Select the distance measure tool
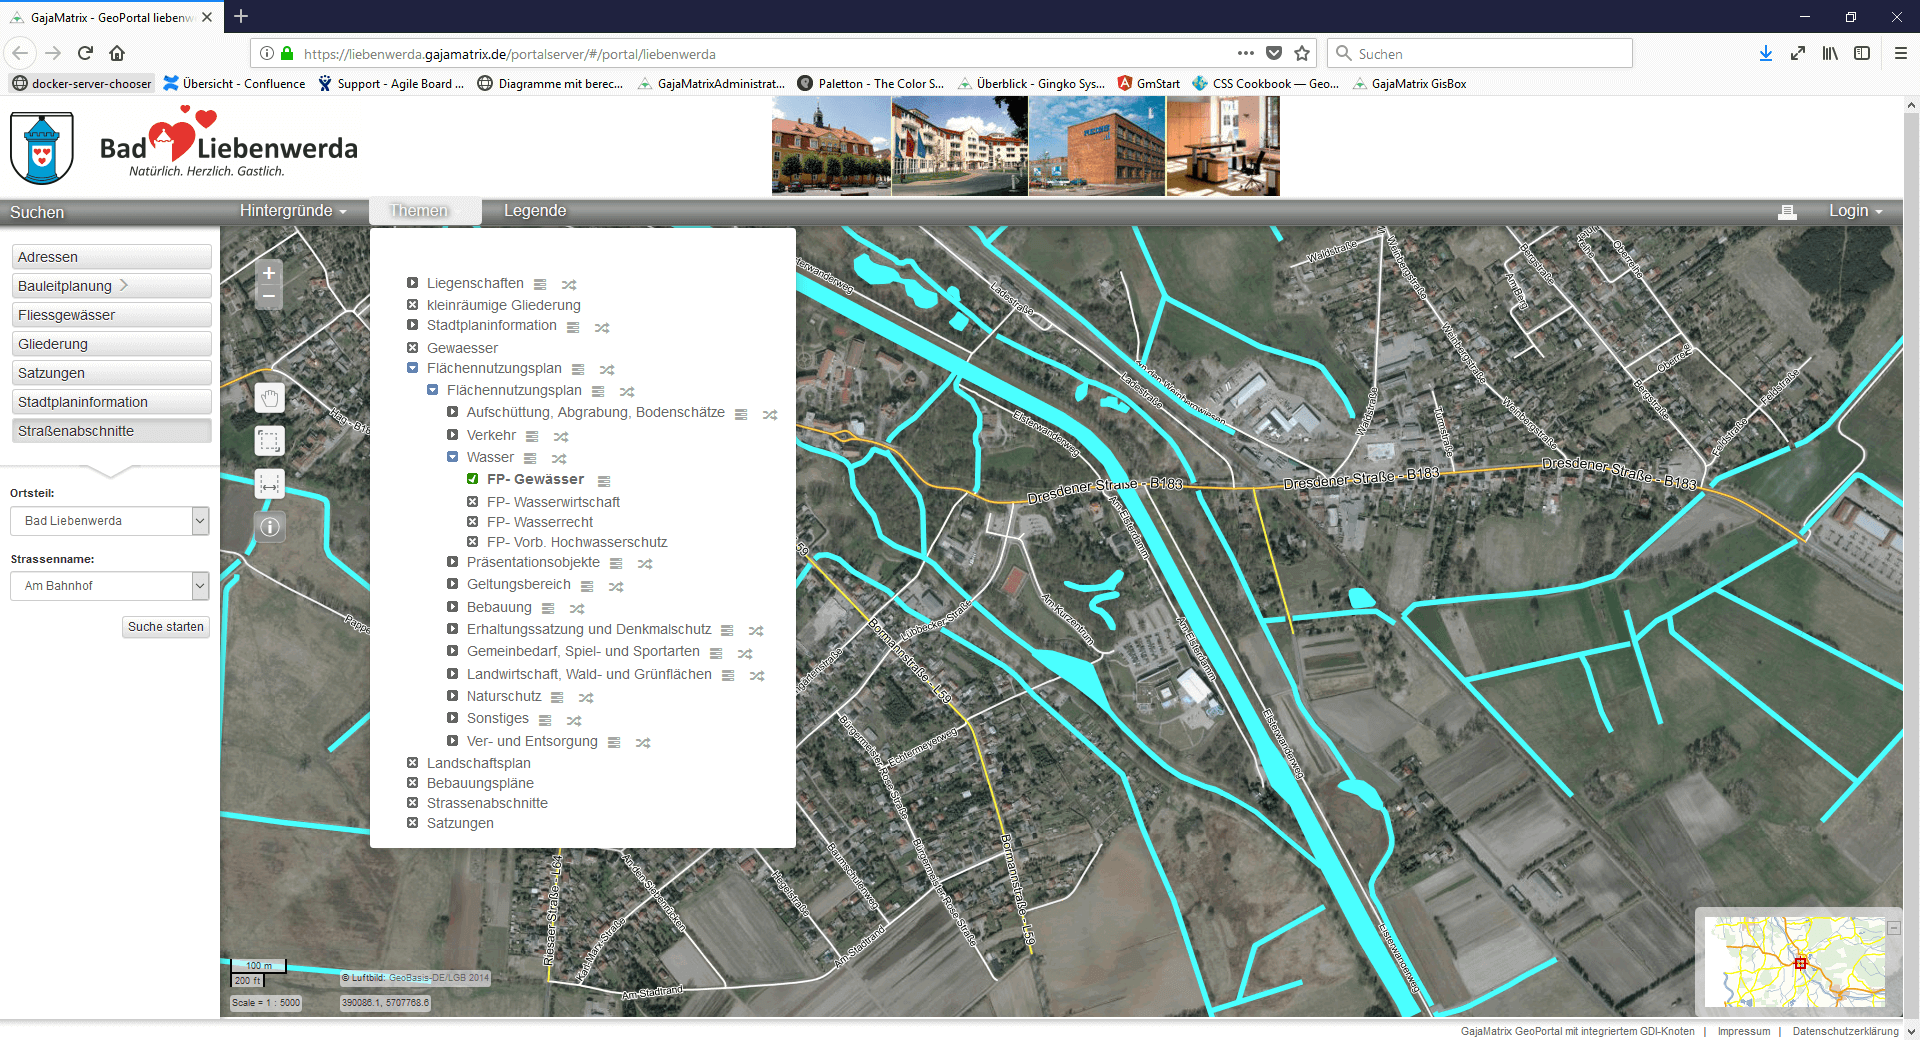 pyautogui.click(x=269, y=484)
